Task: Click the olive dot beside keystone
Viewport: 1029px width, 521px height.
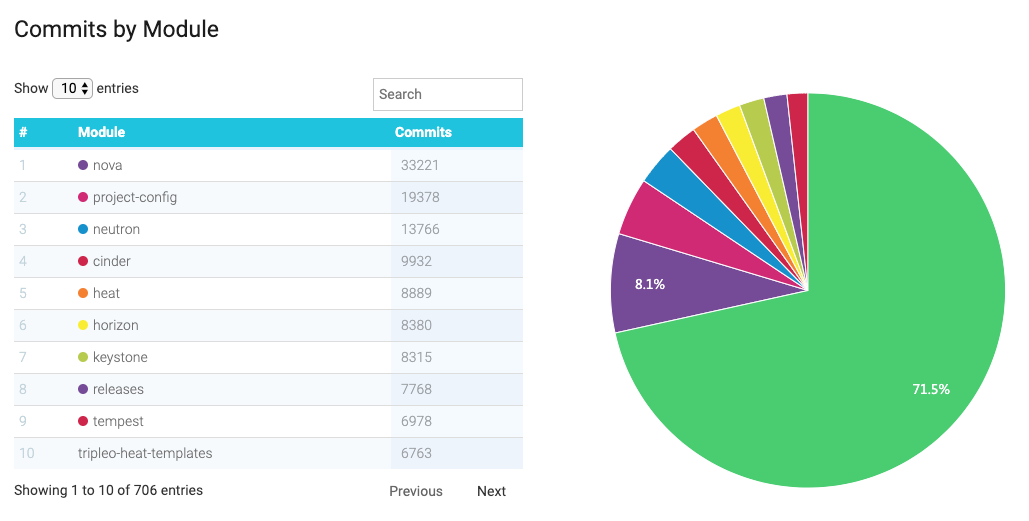Action: pyautogui.click(x=83, y=358)
